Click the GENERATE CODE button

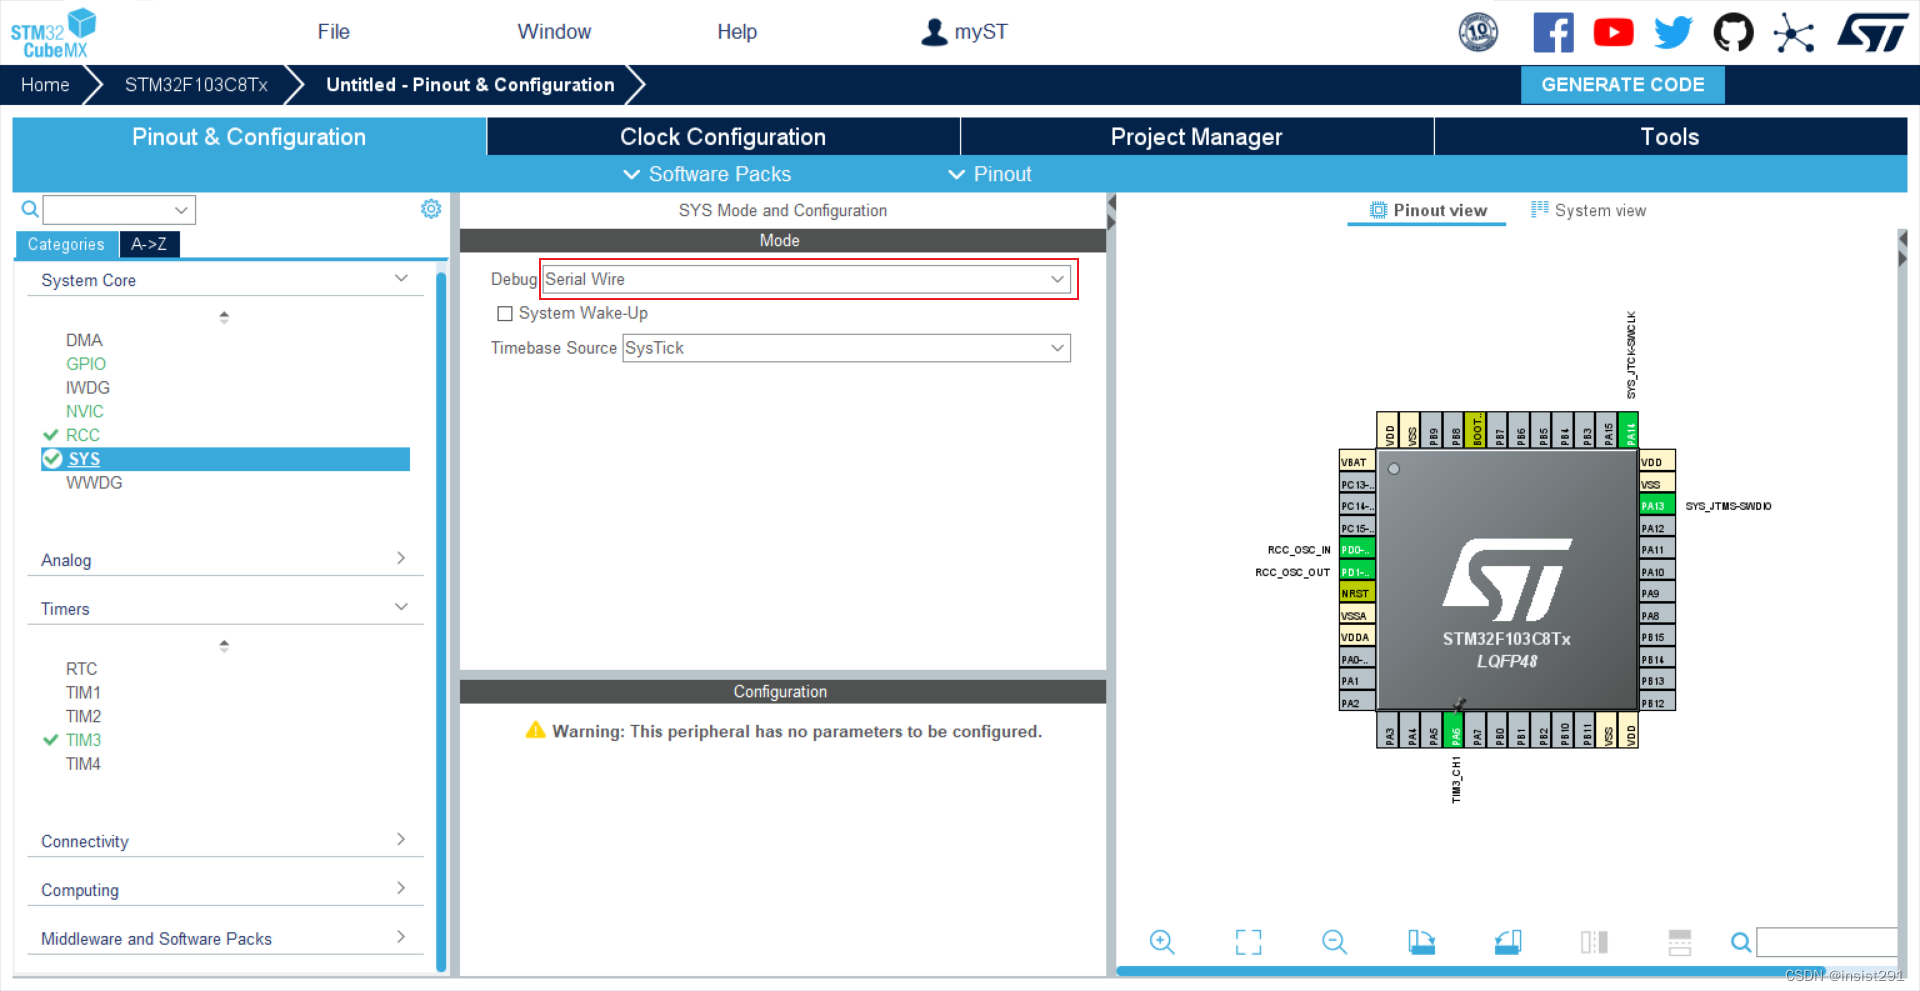(x=1622, y=85)
